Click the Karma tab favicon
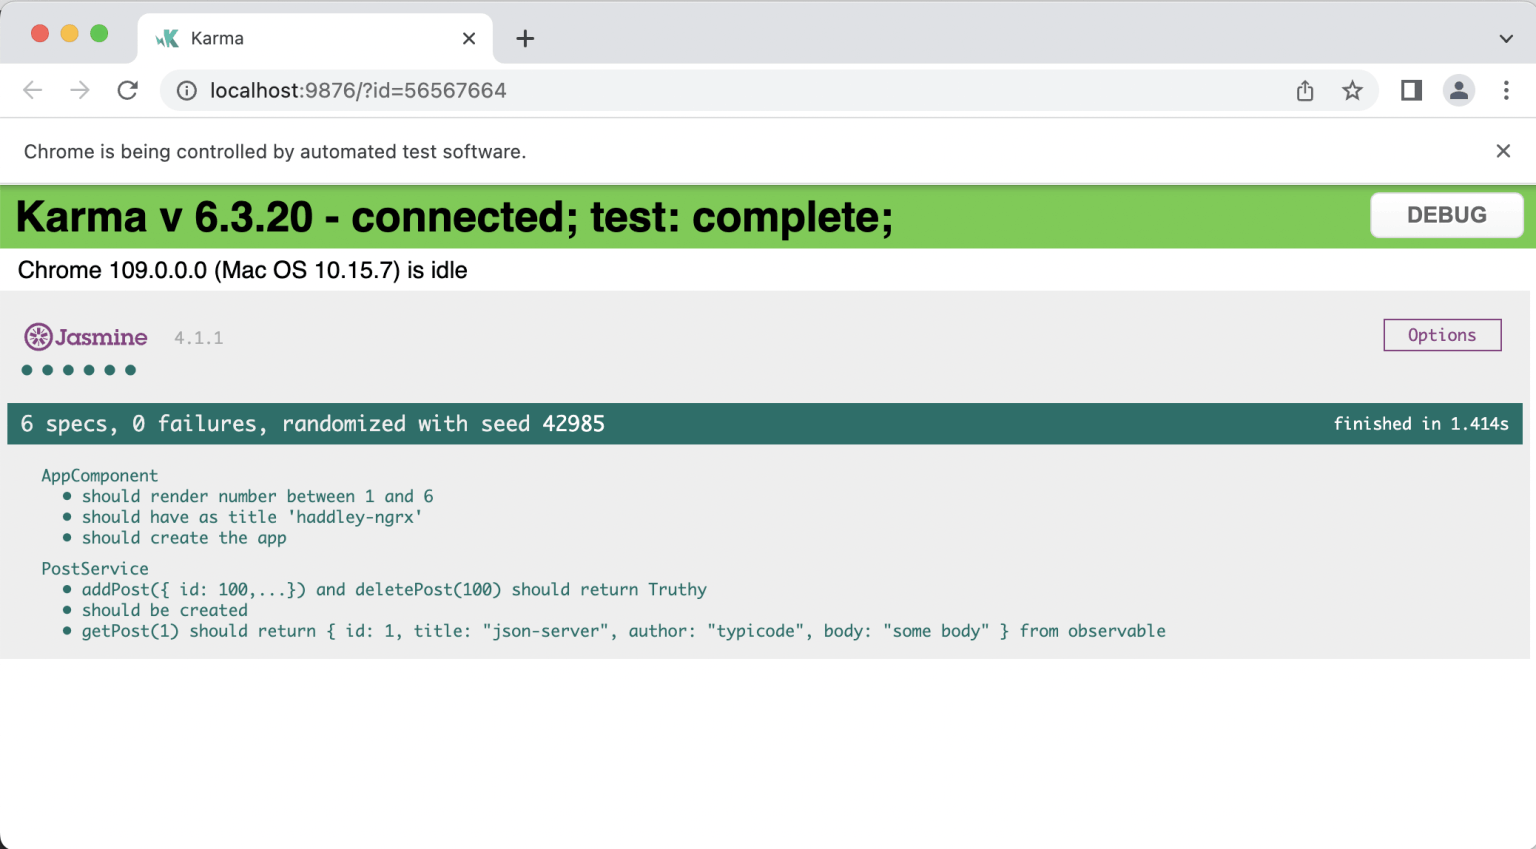Image resolution: width=1536 pixels, height=849 pixels. pos(167,38)
